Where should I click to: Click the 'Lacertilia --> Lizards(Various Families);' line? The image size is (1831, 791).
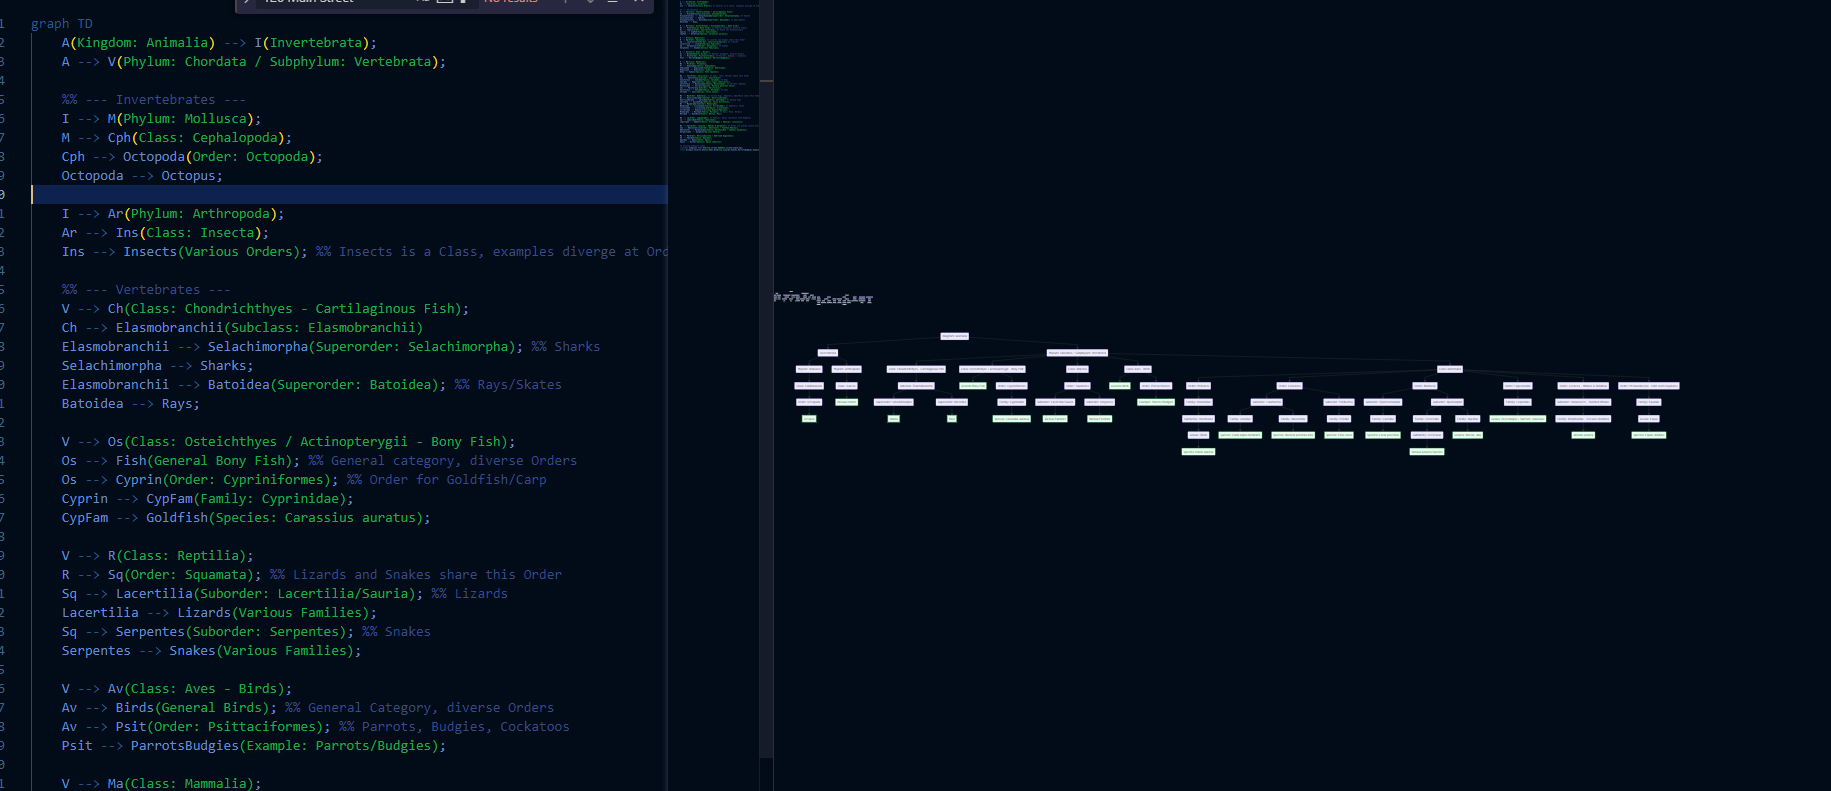[219, 613]
